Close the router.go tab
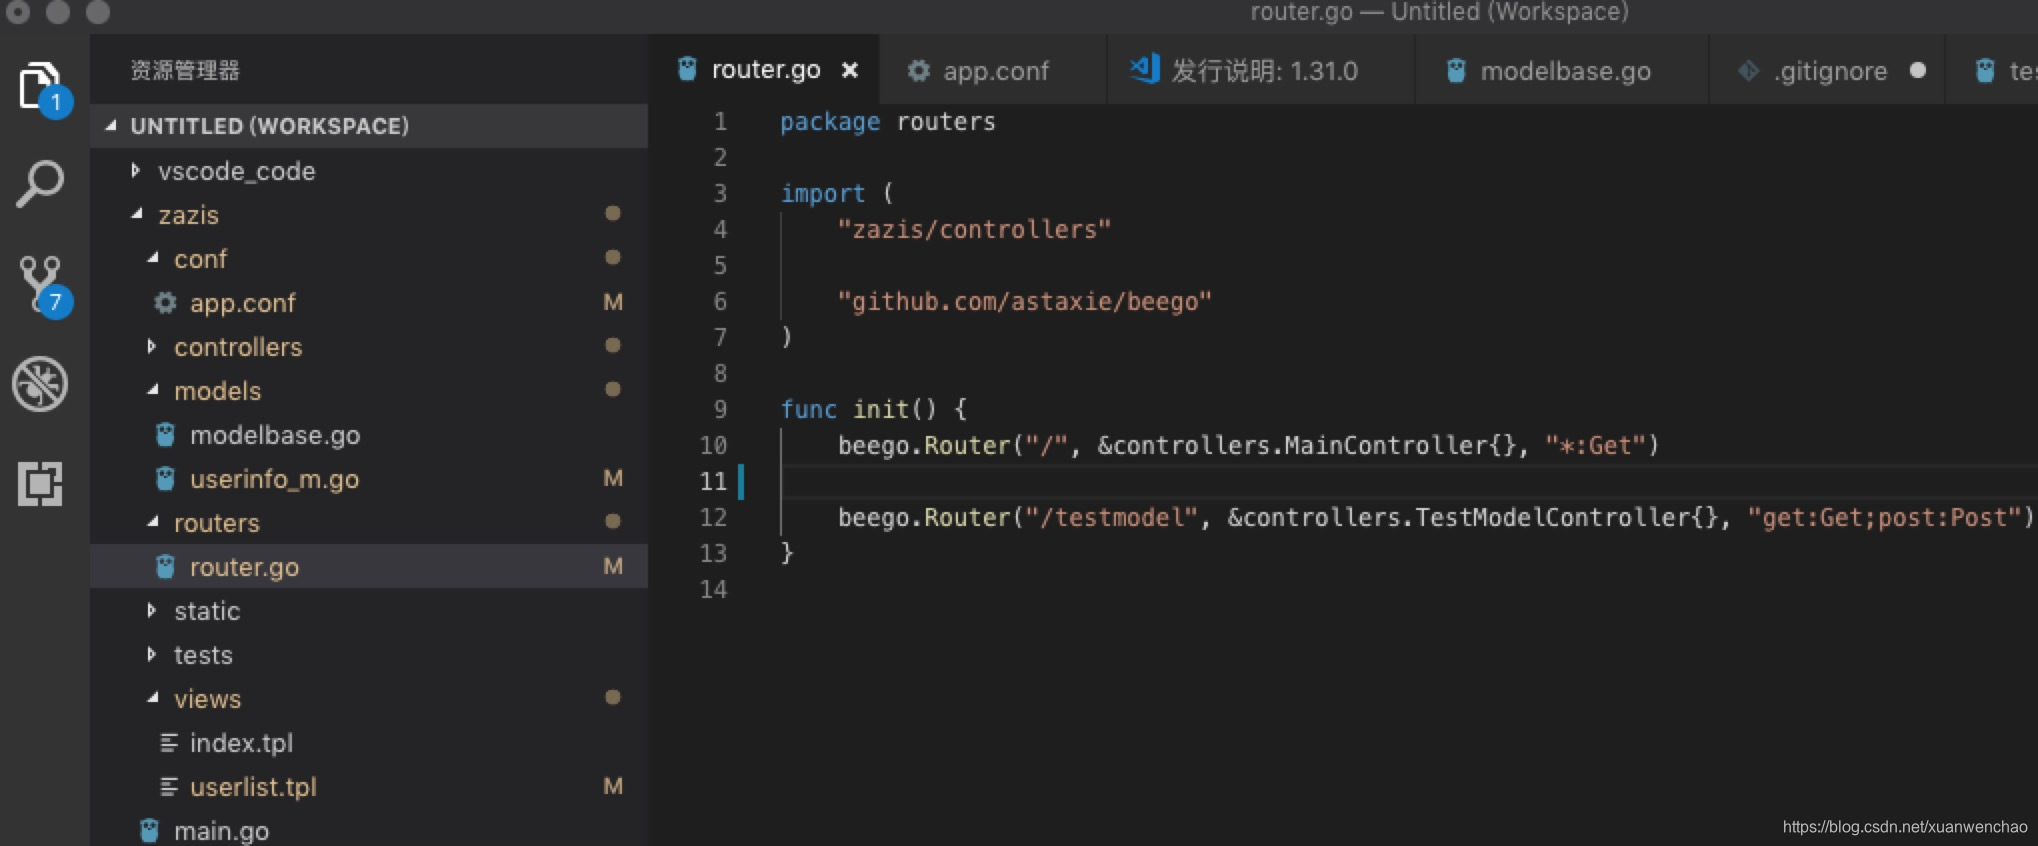The width and height of the screenshot is (2038, 846). [x=850, y=70]
